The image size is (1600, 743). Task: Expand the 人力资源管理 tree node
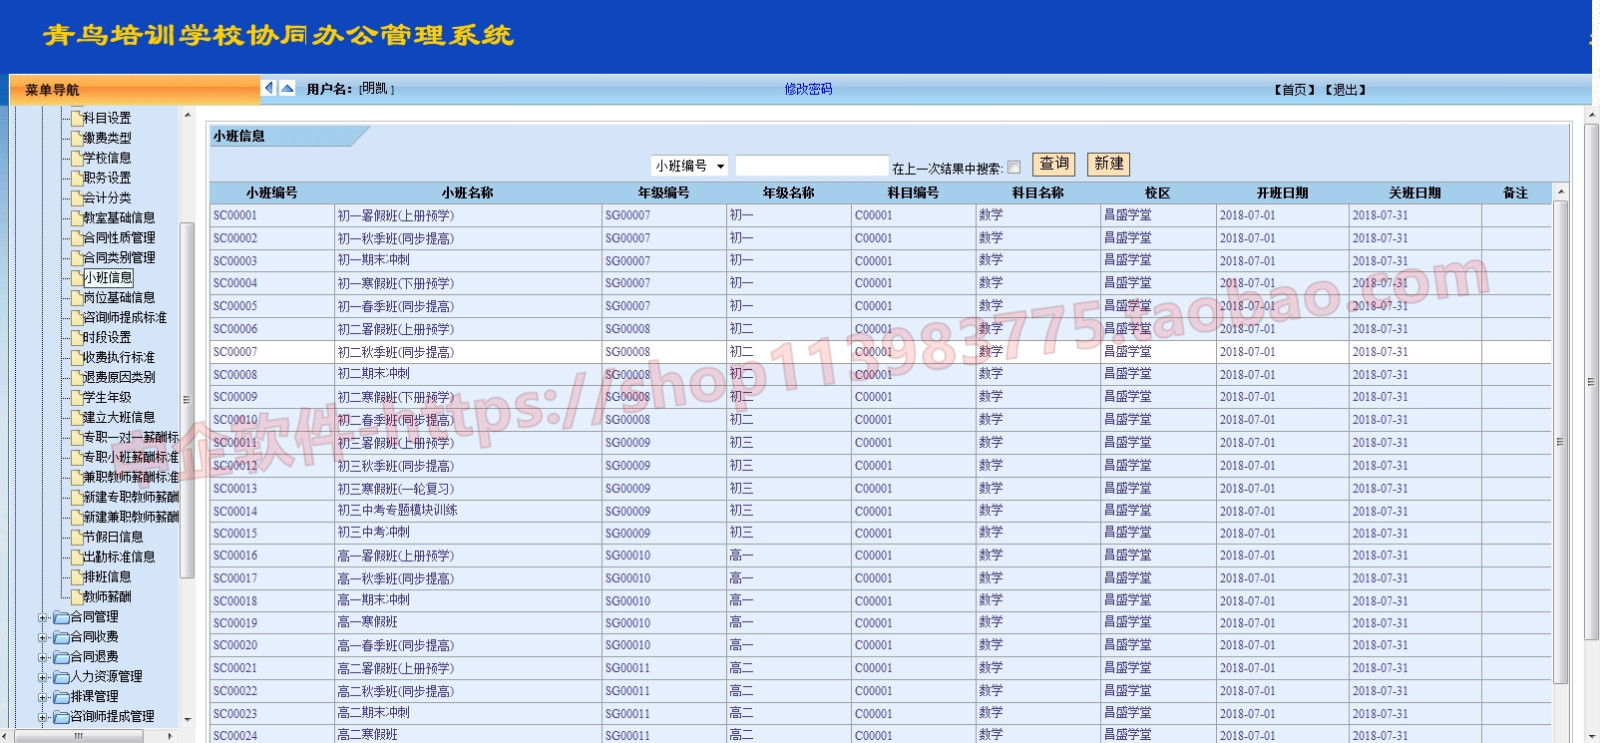pos(42,678)
